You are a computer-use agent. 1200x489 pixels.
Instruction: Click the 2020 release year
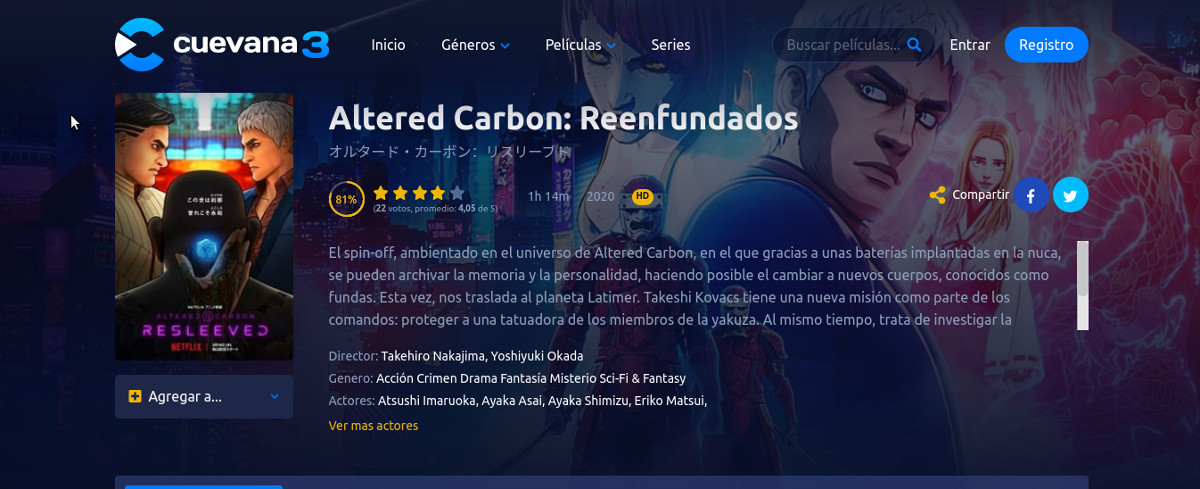click(601, 196)
